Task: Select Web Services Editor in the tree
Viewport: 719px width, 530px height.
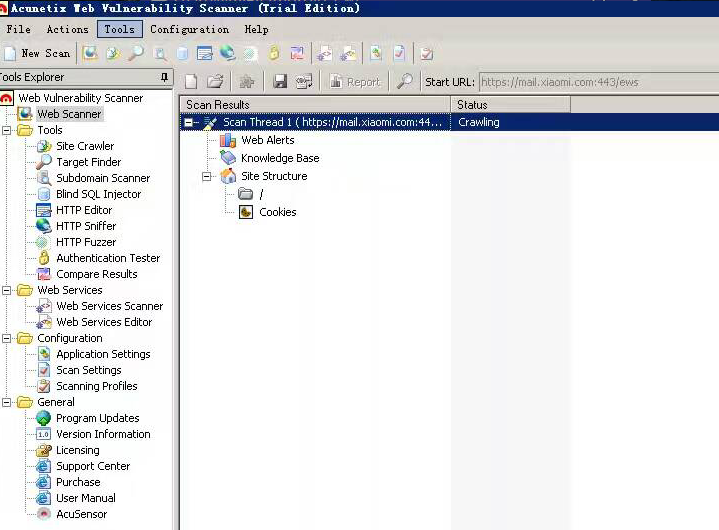Action: click(x=104, y=322)
